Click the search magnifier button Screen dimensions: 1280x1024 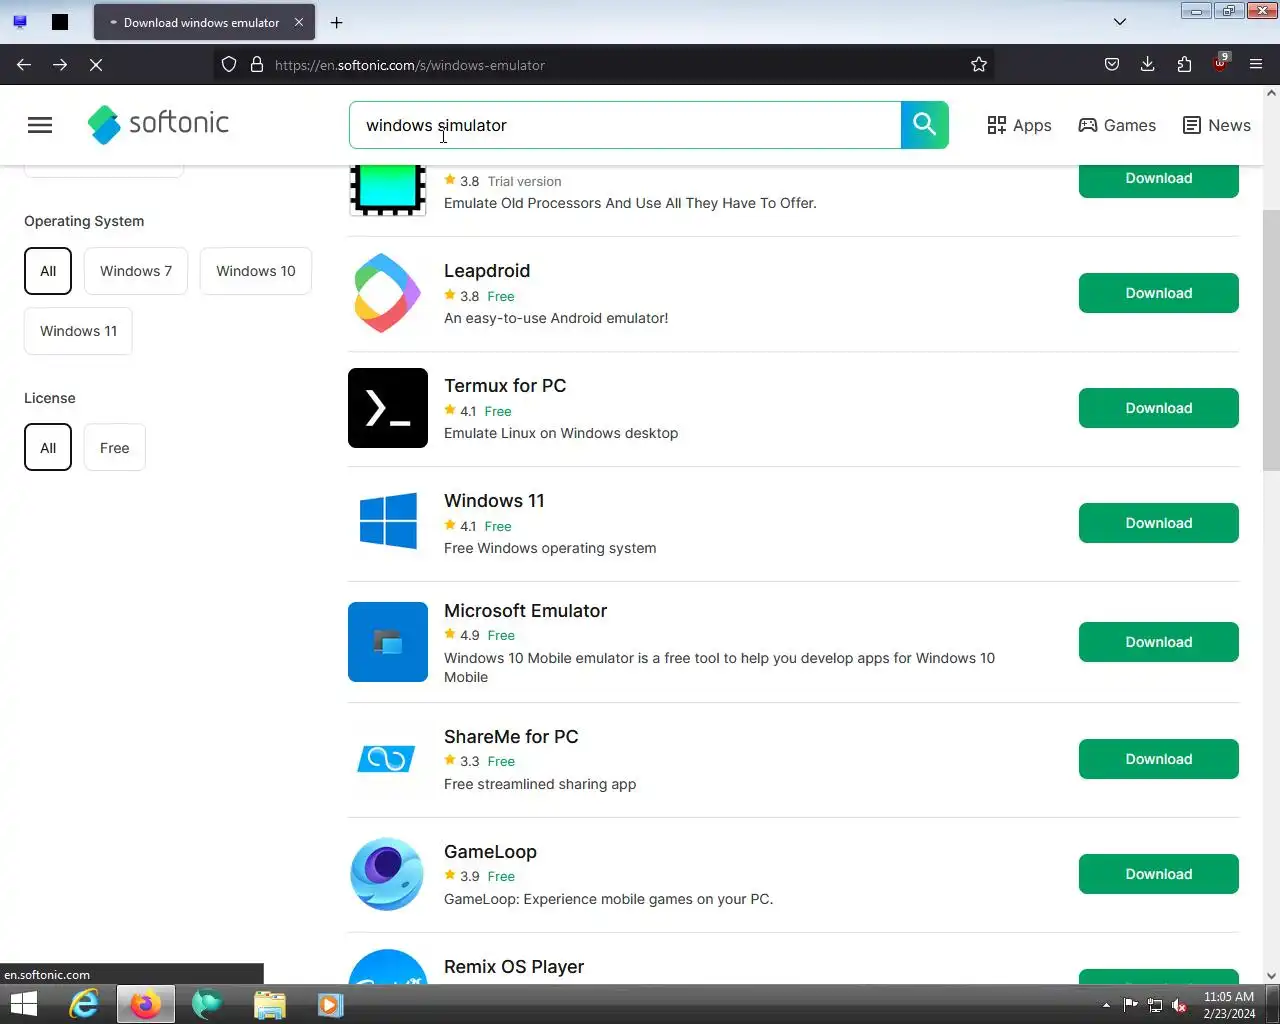pyautogui.click(x=925, y=125)
